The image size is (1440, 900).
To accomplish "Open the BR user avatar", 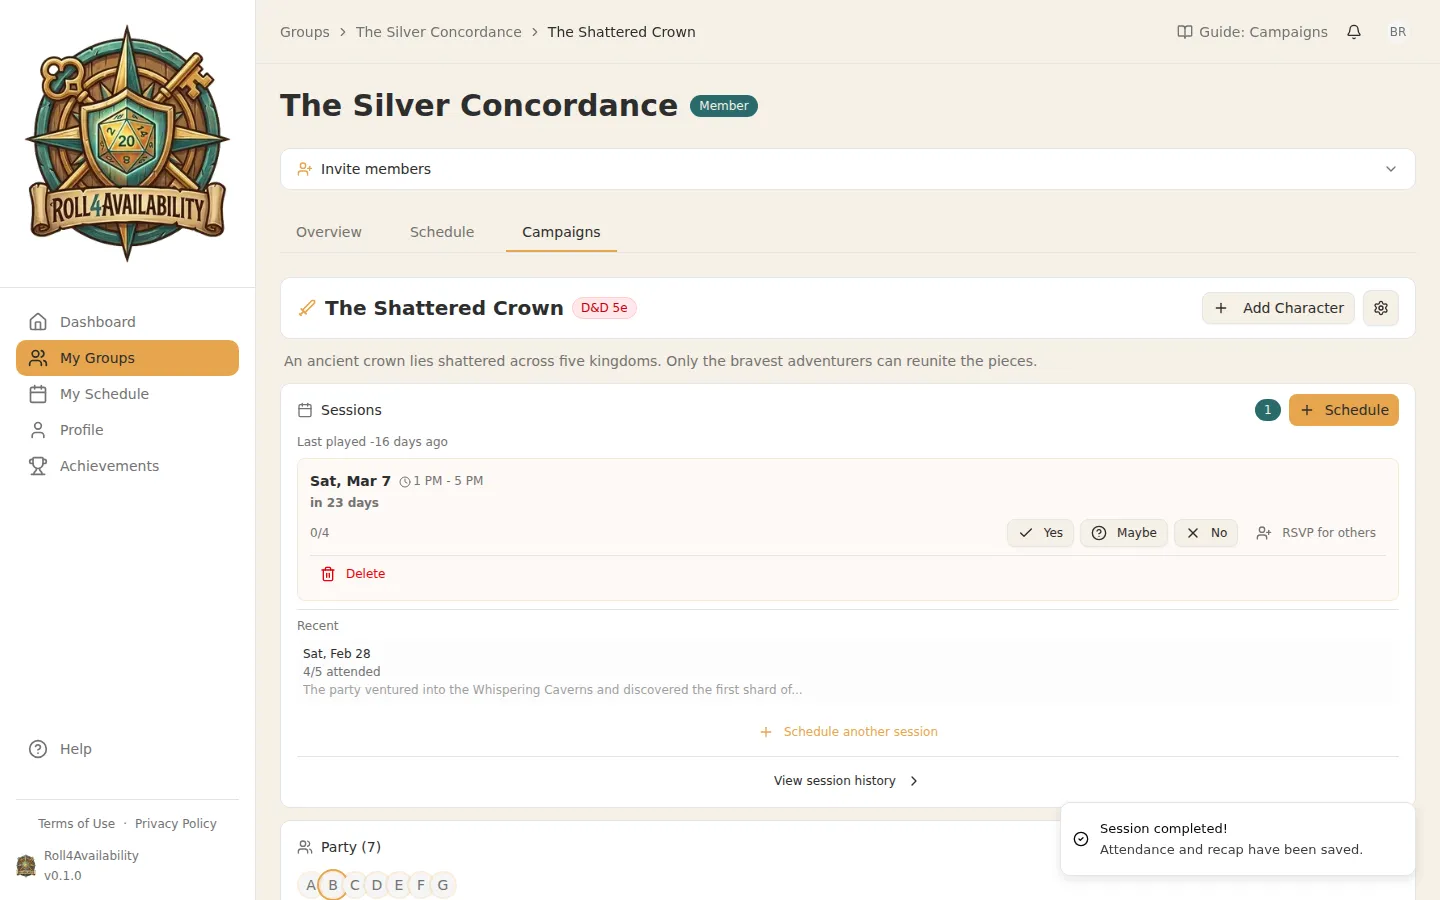I will [x=1398, y=32].
